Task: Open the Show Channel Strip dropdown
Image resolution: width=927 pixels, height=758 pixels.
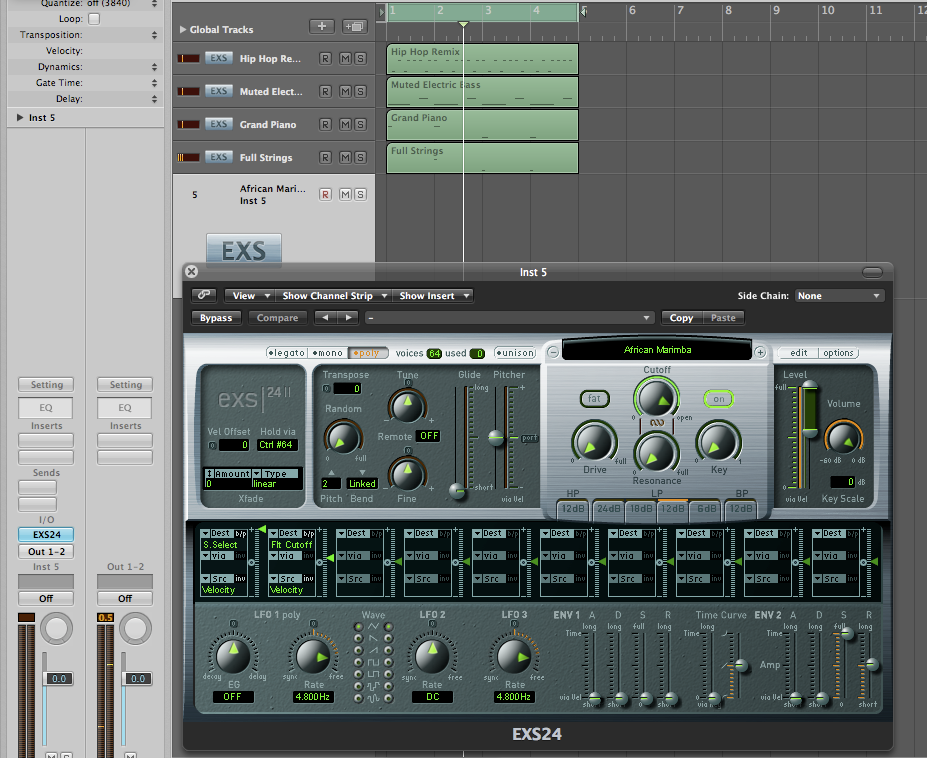Action: tap(335, 295)
